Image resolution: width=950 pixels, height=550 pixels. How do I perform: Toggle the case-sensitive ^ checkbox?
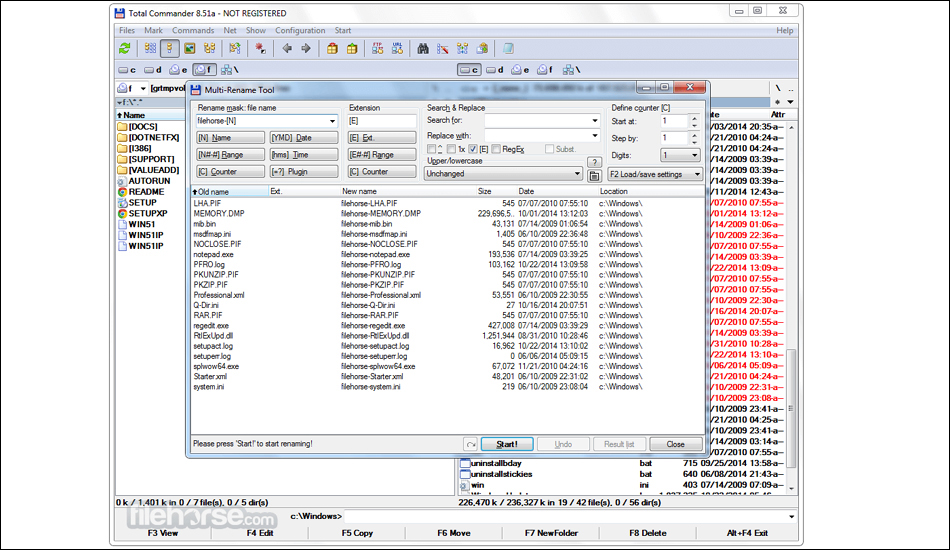point(431,149)
